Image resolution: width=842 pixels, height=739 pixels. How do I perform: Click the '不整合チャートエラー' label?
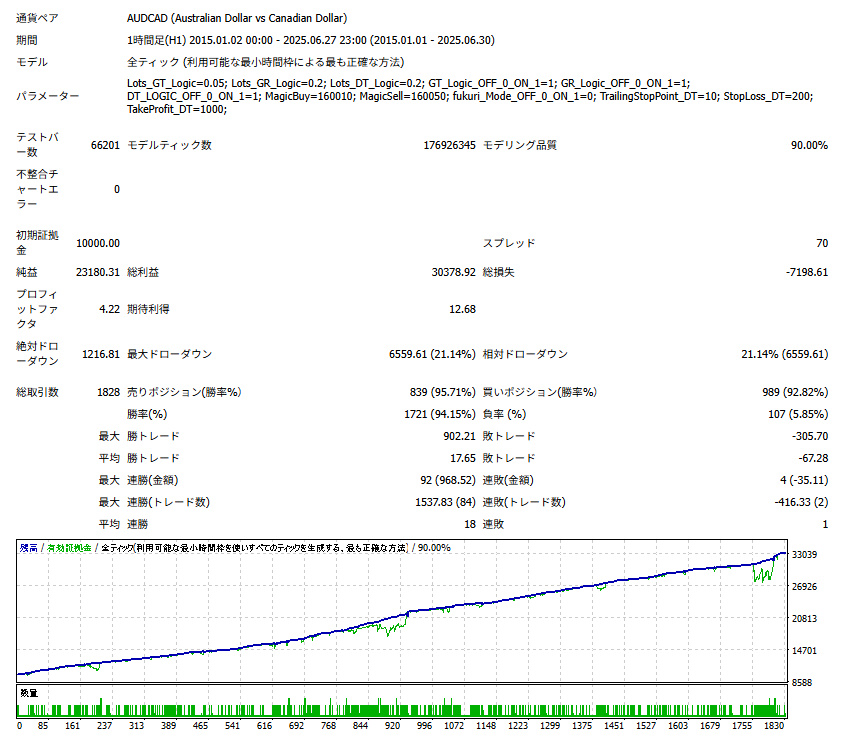[x=37, y=189]
